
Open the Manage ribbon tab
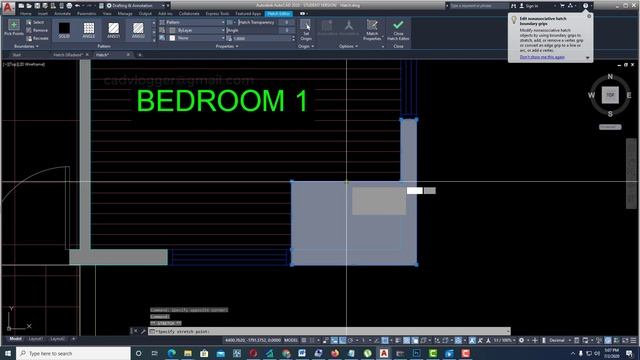(125, 13)
